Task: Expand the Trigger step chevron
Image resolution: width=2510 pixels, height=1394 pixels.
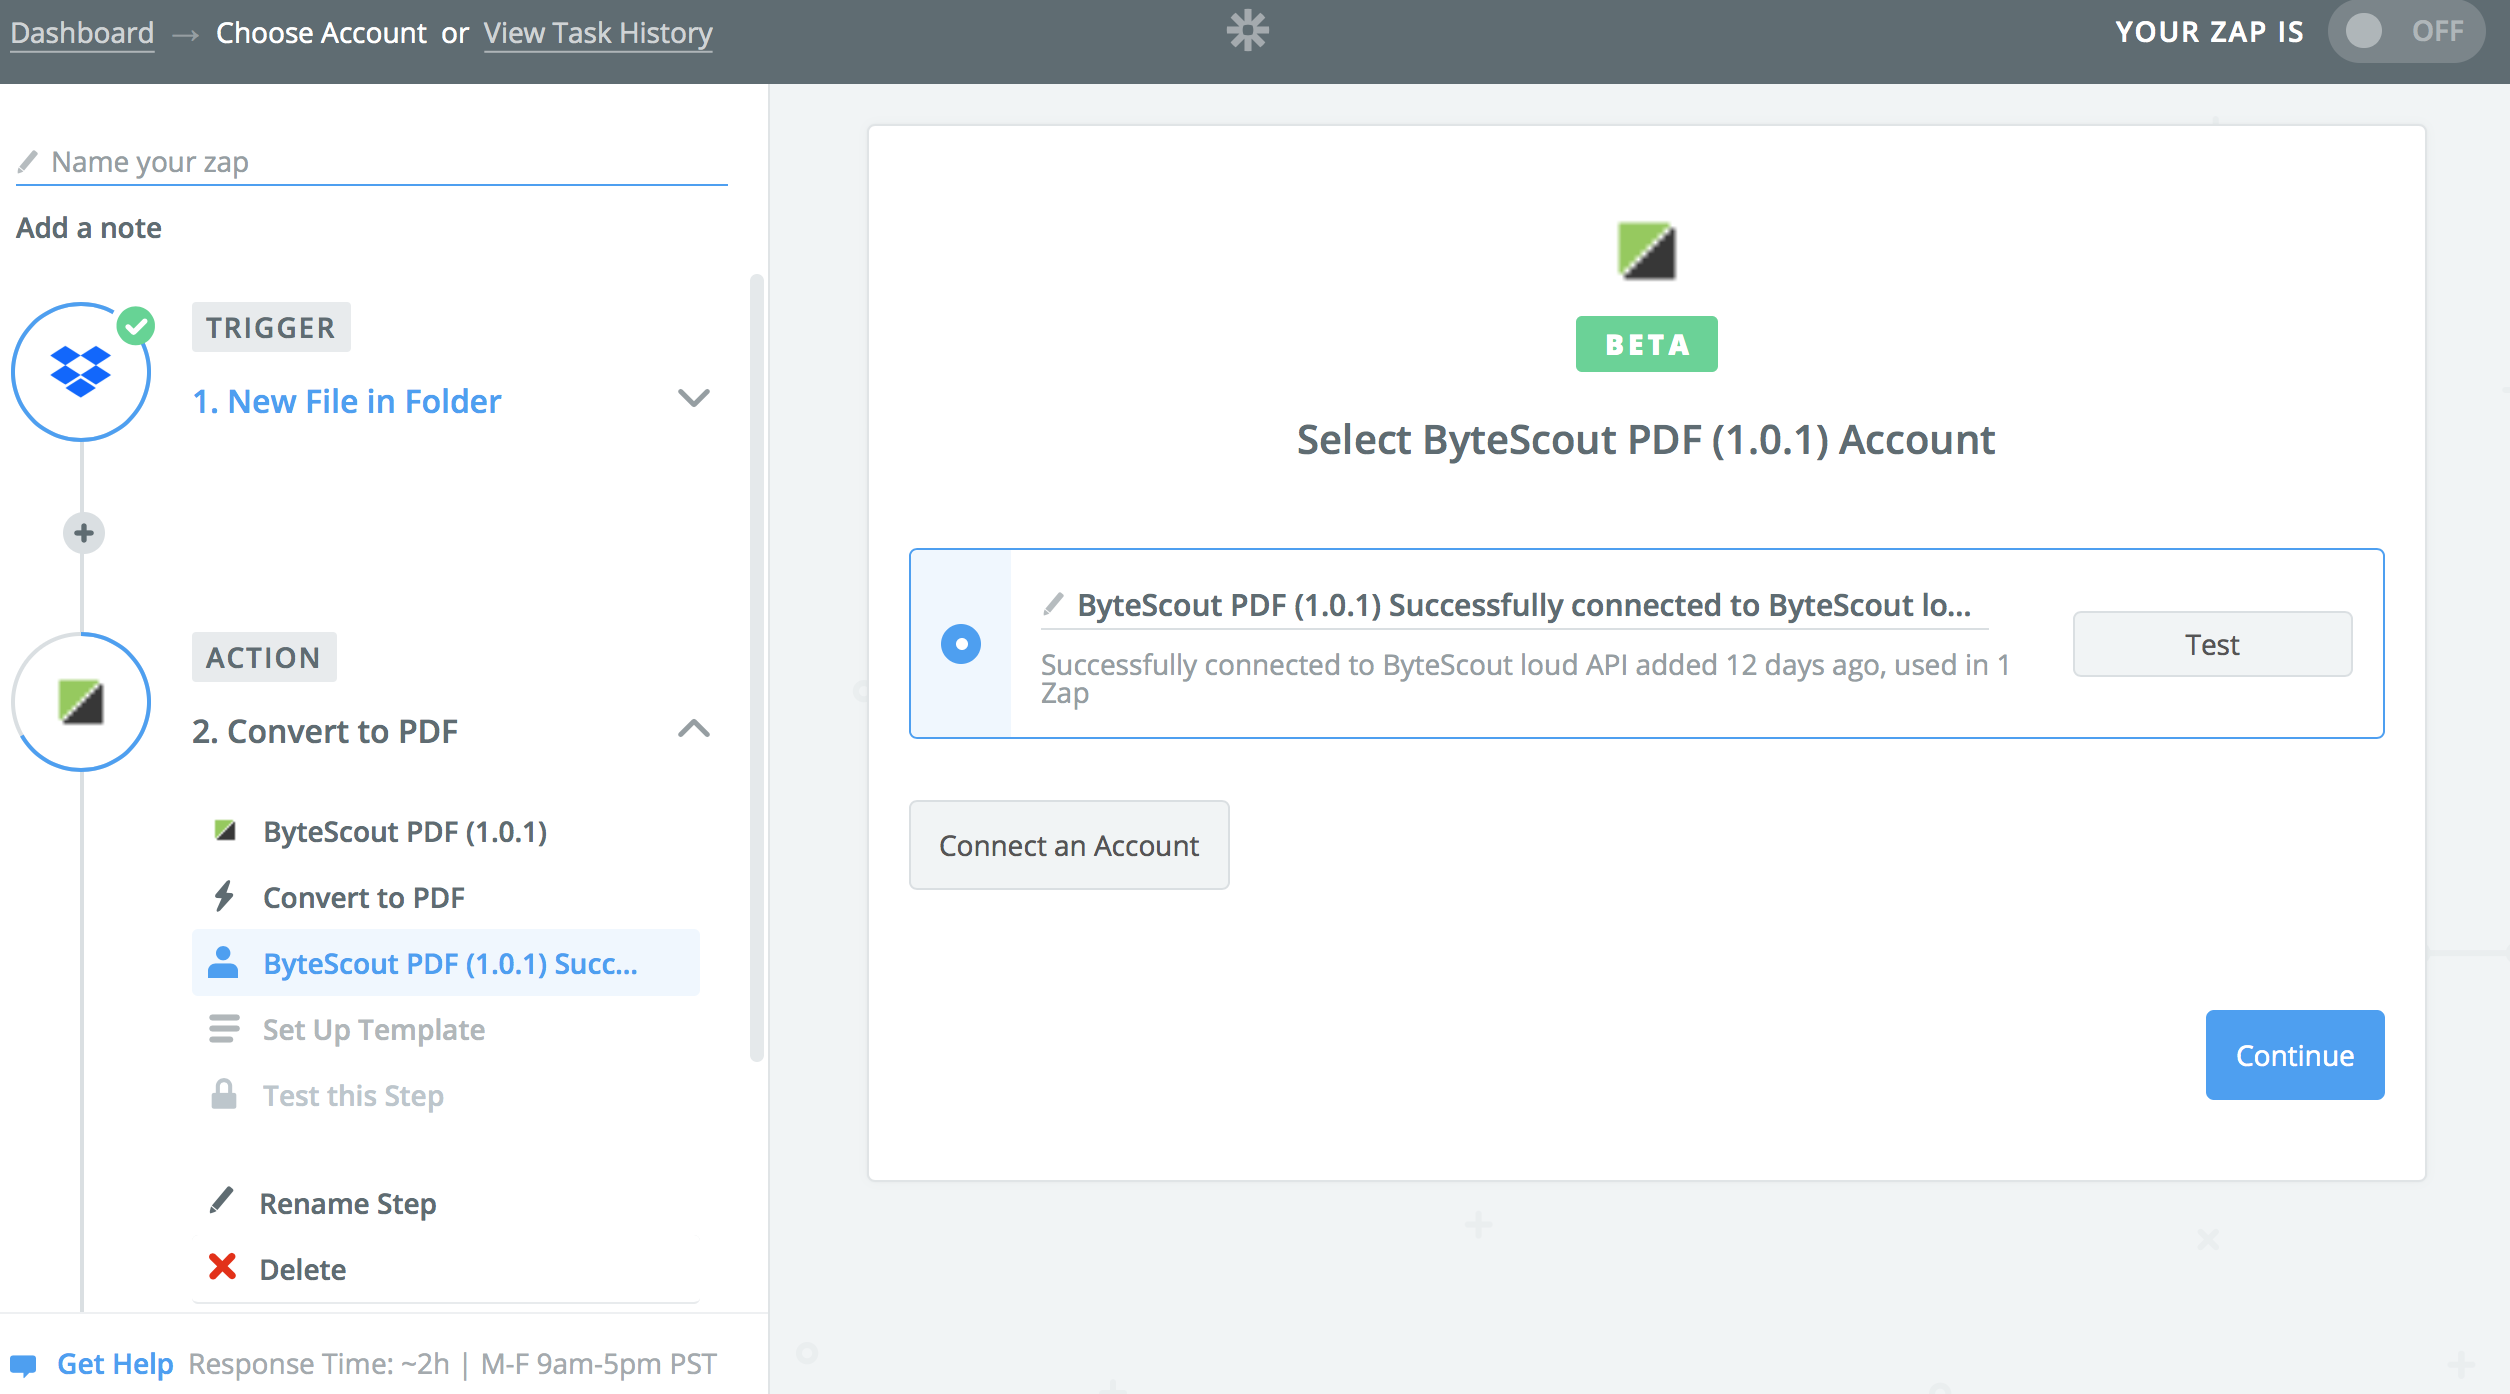Action: pos(694,398)
